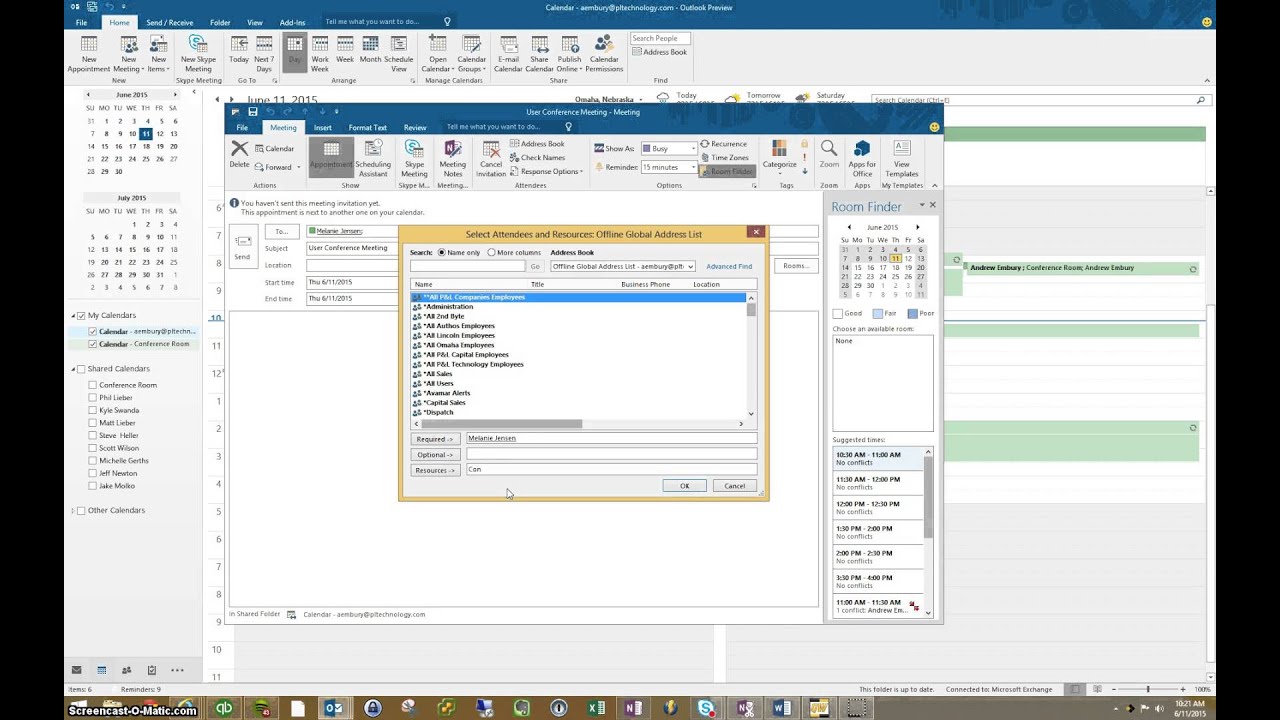Image resolution: width=1280 pixels, height=720 pixels.
Task: Click the Send button in meeting form
Action: pyautogui.click(x=242, y=246)
